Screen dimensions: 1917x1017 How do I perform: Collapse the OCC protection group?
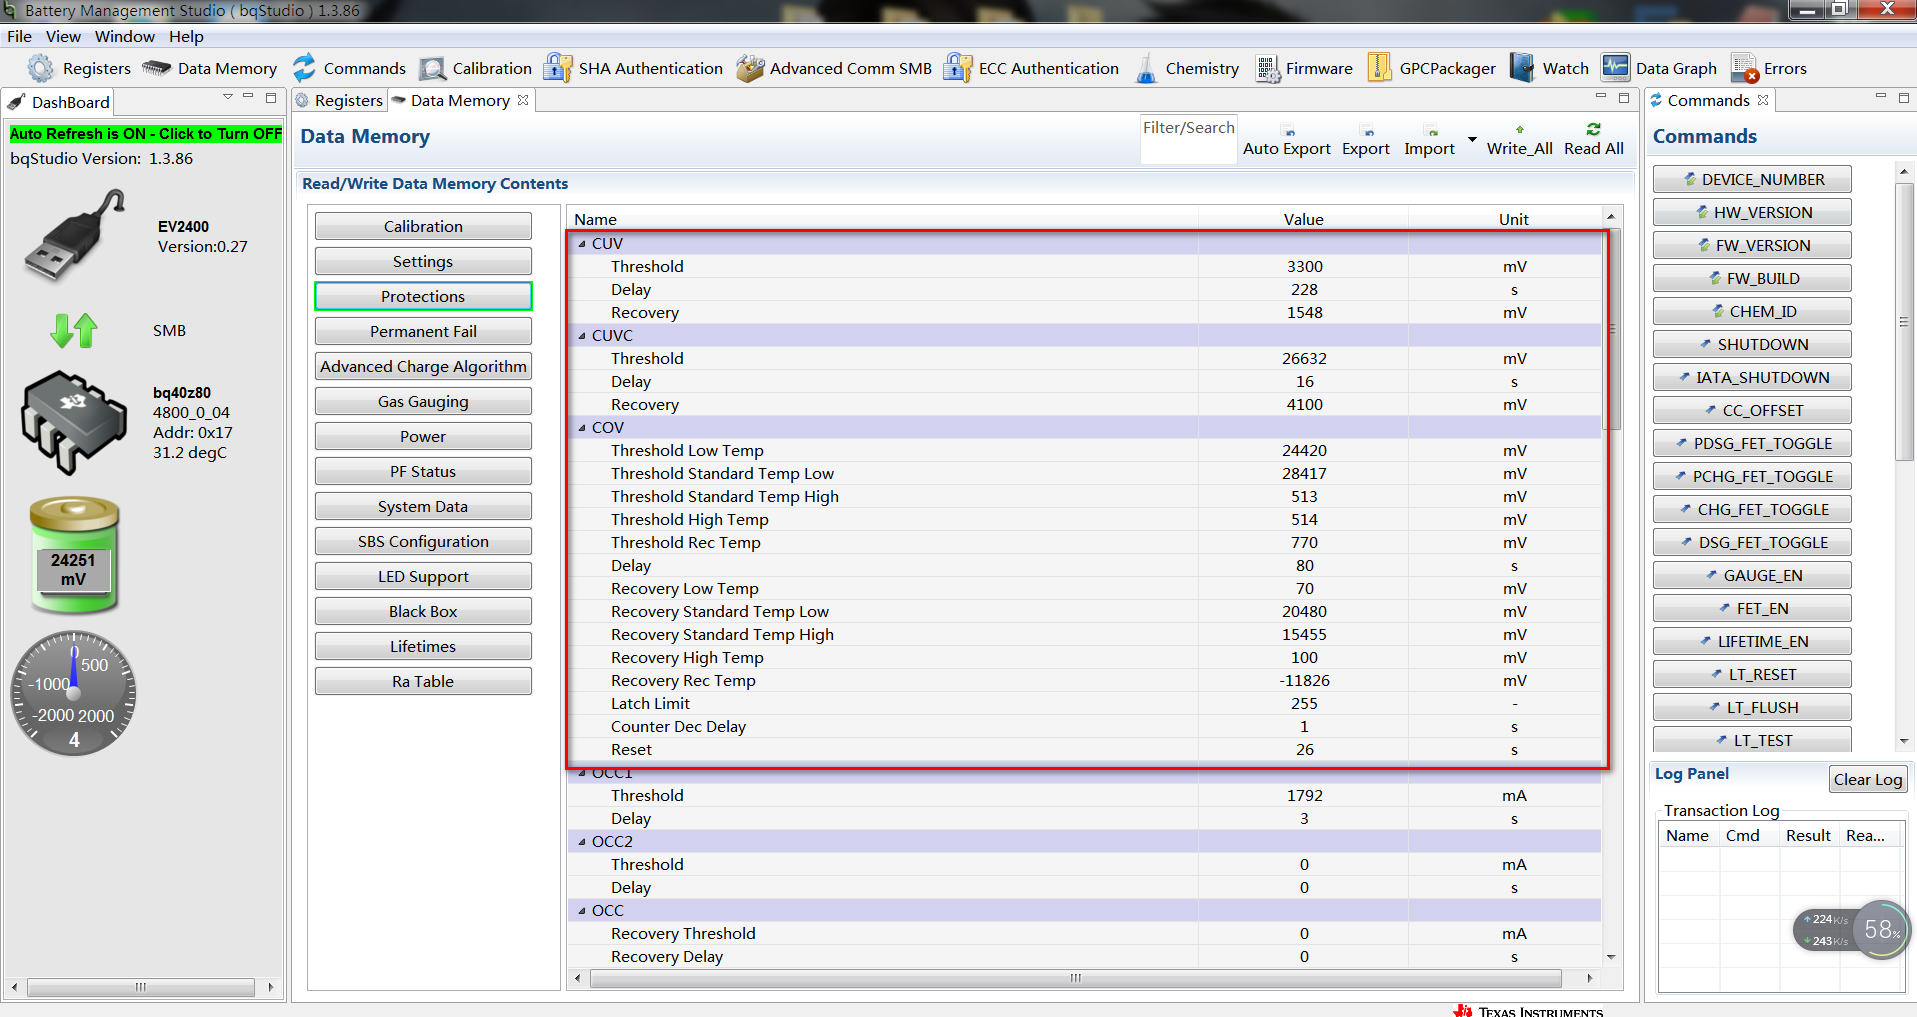582,910
